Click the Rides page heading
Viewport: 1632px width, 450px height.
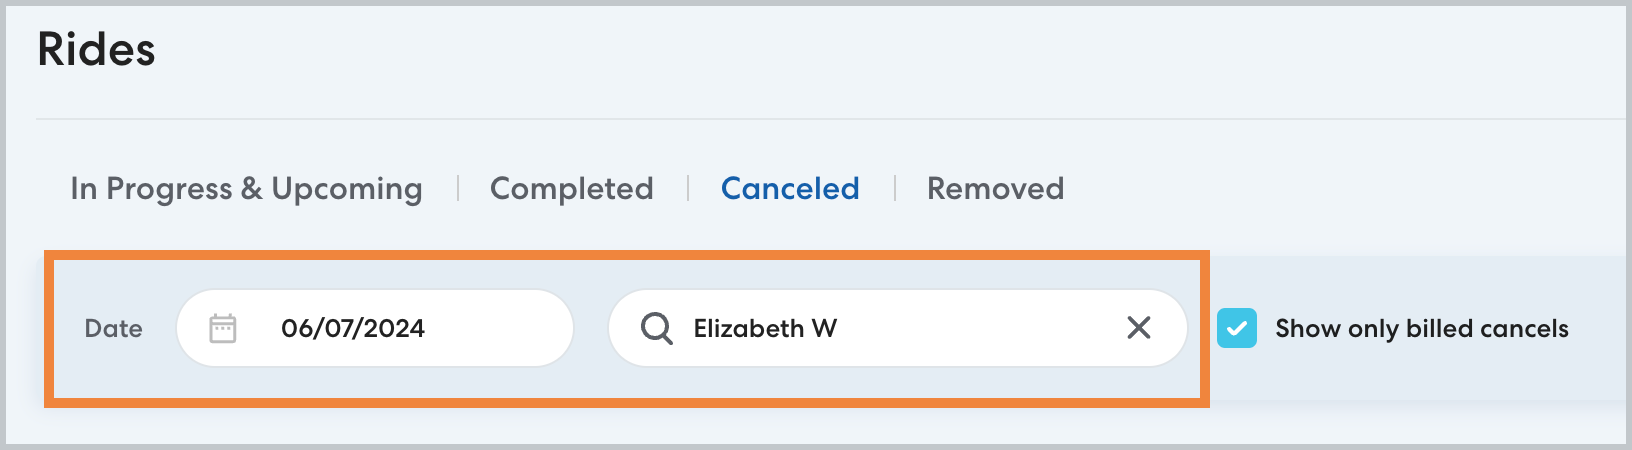coord(96,50)
